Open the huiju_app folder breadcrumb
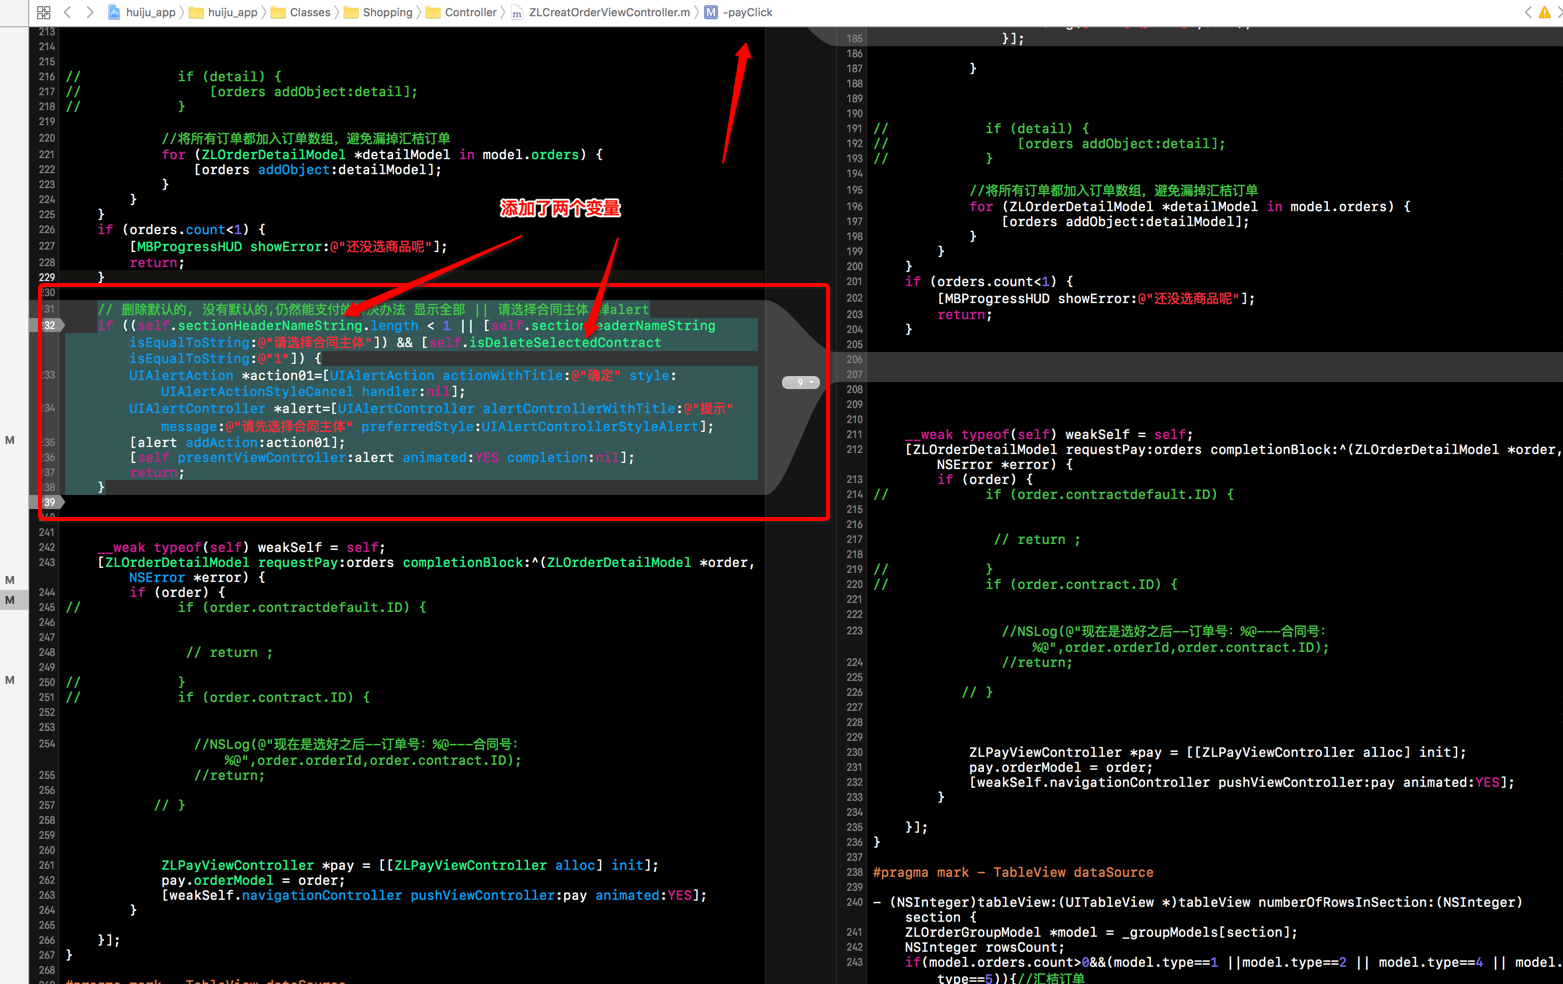The height and width of the screenshot is (984, 1563). 224,12
